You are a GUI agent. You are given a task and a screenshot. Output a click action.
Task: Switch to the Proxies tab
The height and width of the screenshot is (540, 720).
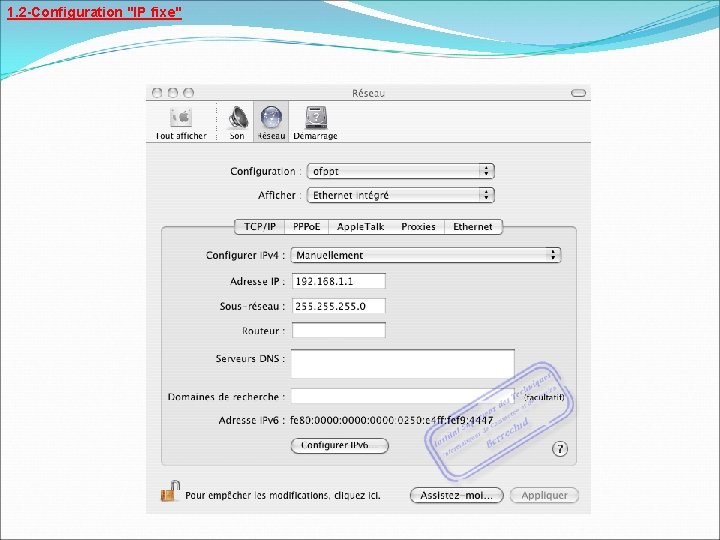(418, 227)
